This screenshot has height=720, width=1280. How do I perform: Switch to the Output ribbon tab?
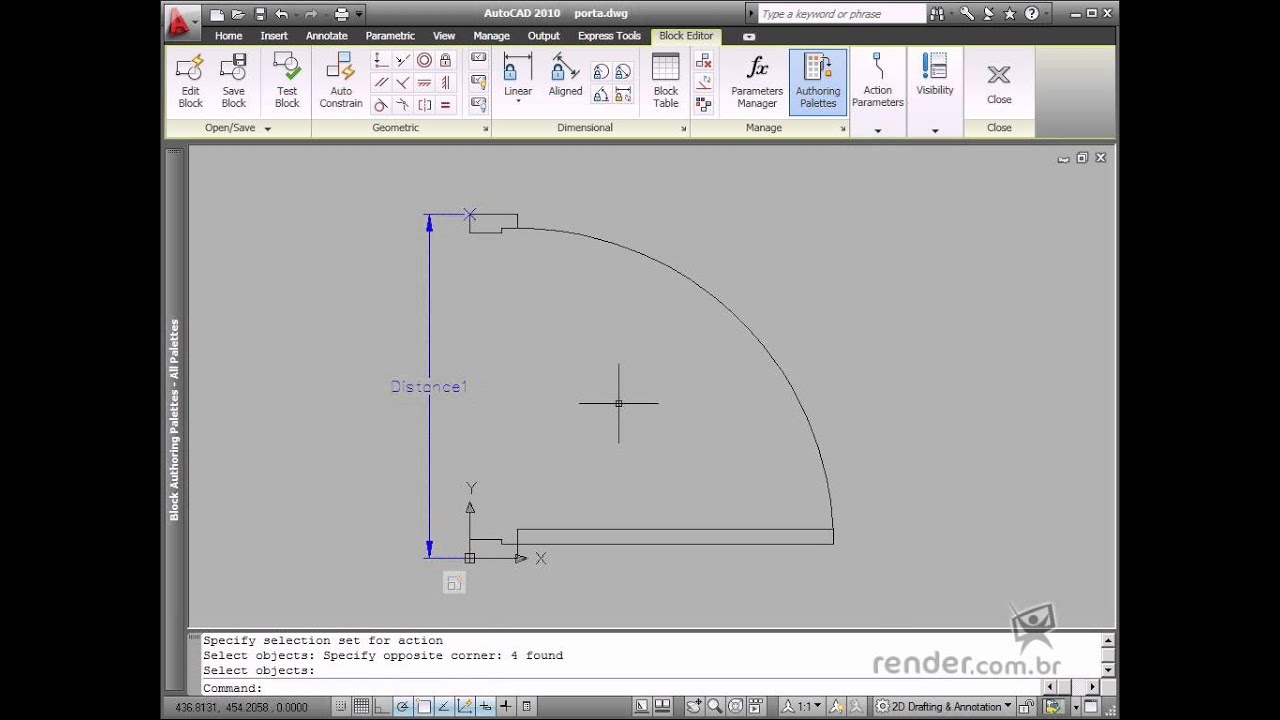(544, 36)
